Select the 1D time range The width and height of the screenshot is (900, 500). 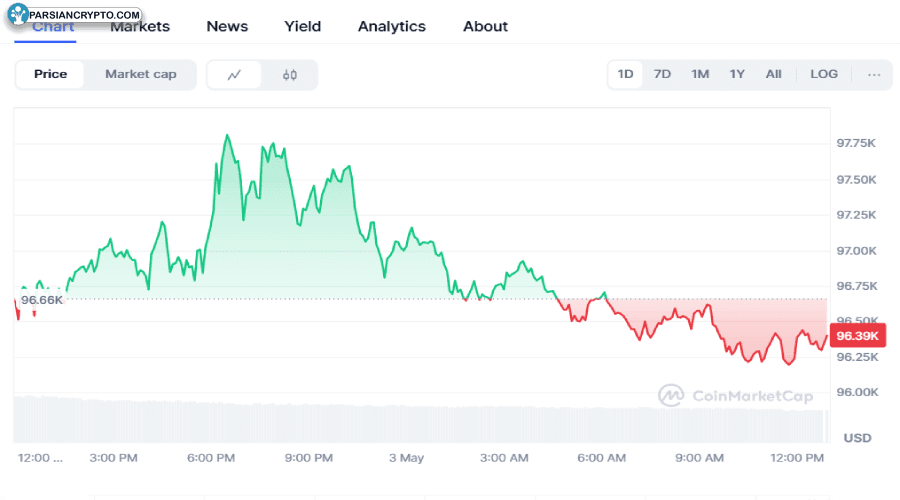pyautogui.click(x=625, y=74)
